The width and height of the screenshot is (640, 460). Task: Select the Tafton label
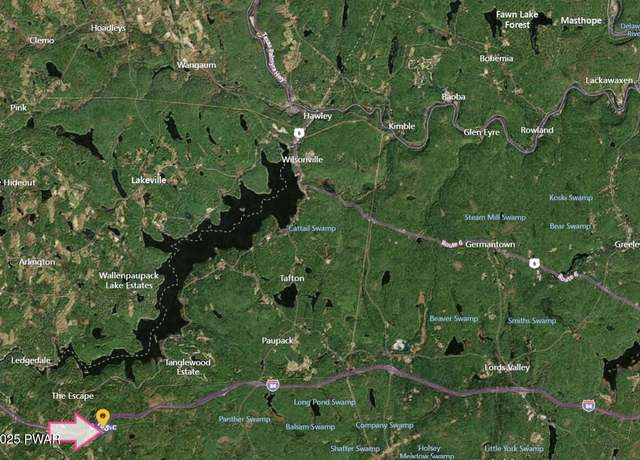tap(292, 278)
